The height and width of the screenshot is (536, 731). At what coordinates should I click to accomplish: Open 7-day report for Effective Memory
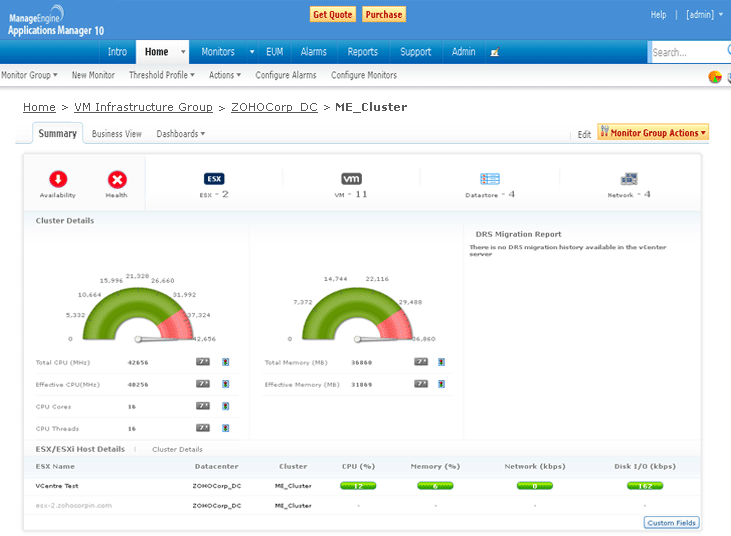[x=421, y=384]
